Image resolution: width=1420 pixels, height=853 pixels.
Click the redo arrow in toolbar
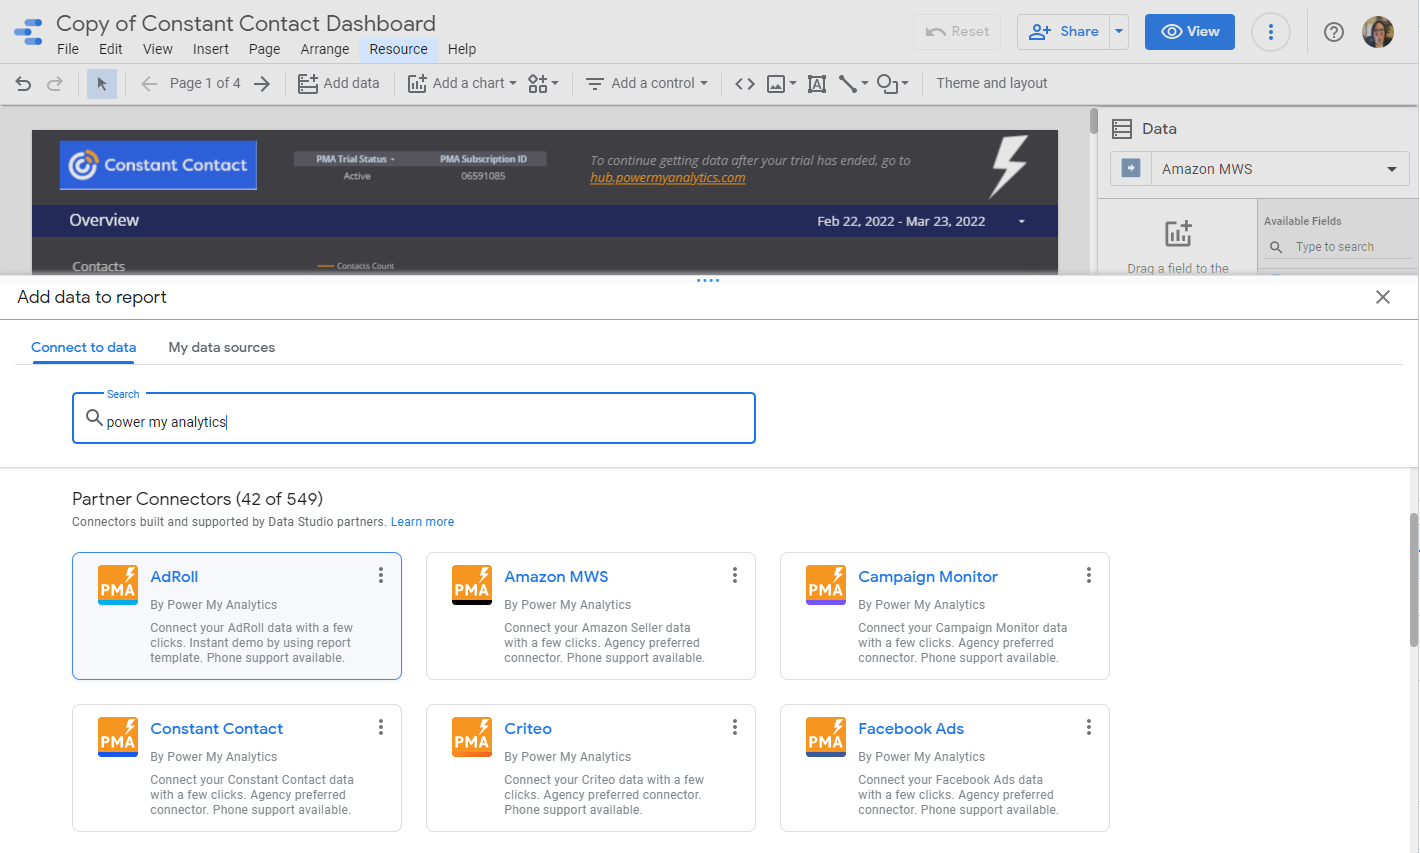[55, 84]
